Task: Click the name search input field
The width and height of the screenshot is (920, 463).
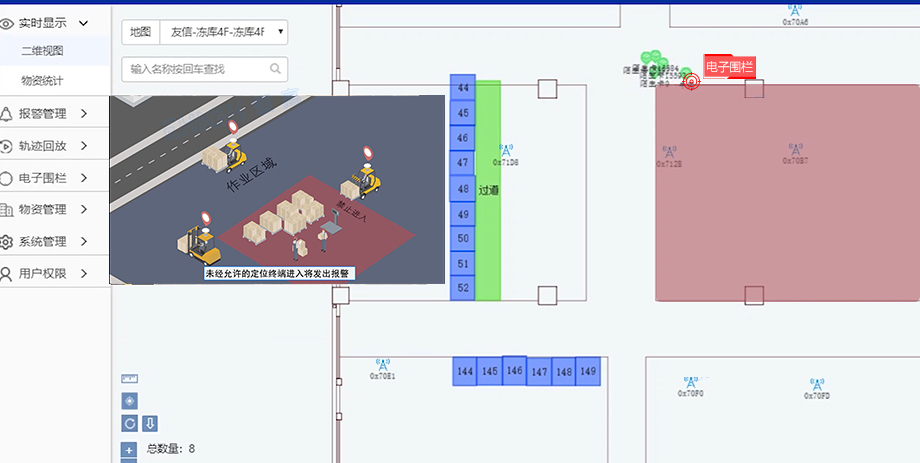Action: [197, 69]
